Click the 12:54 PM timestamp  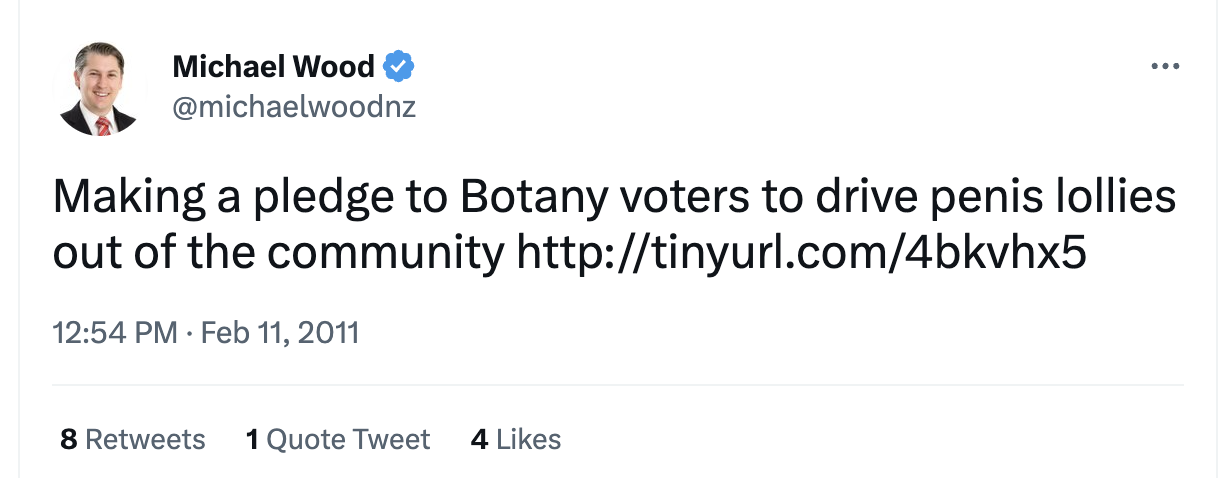114,331
